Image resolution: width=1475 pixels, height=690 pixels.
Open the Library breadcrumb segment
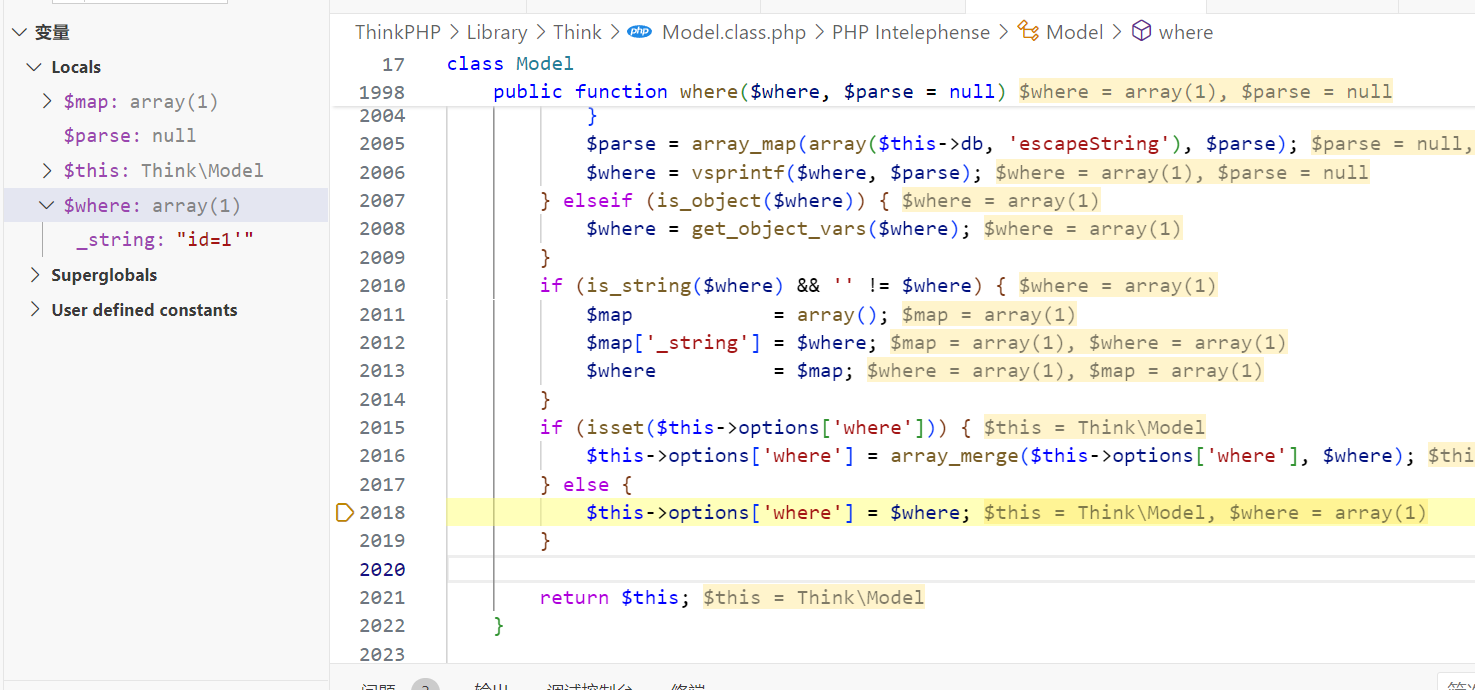[496, 32]
